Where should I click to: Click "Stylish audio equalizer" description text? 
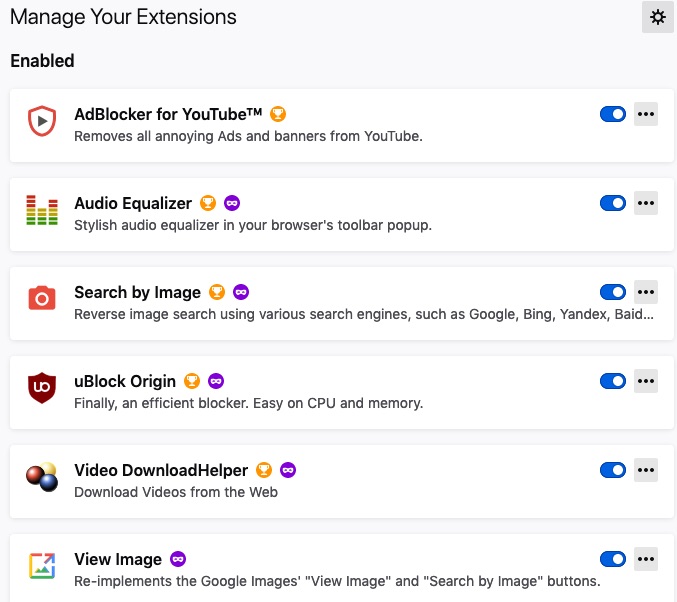point(253,225)
